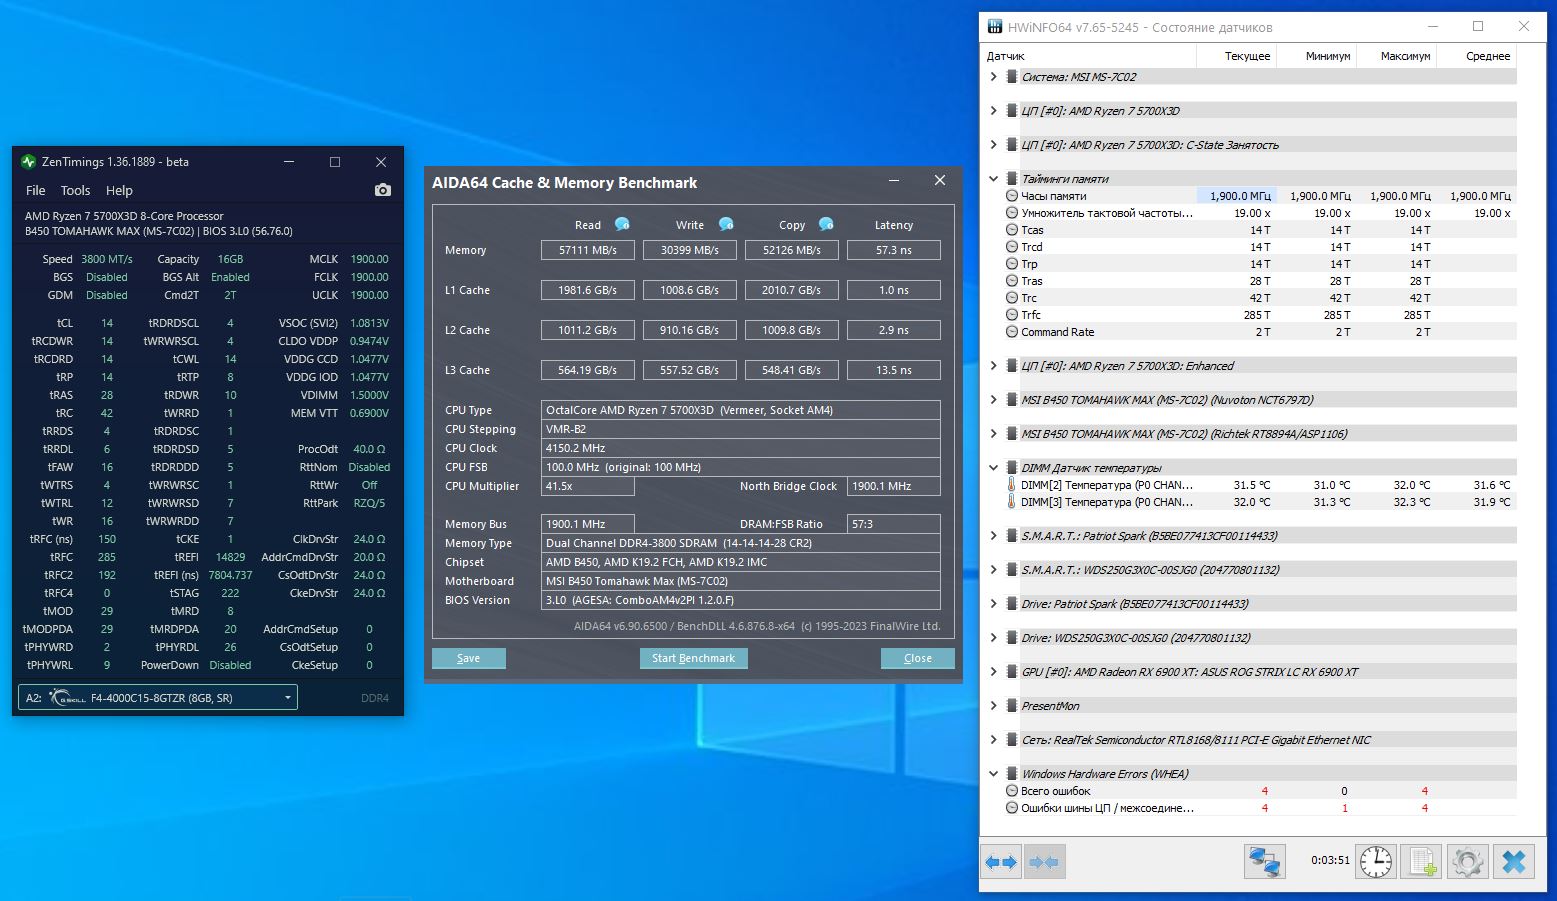Click the Memory Type DDR4-3800 SDRAM field
Screen dimensions: 1557x901
click(x=741, y=543)
